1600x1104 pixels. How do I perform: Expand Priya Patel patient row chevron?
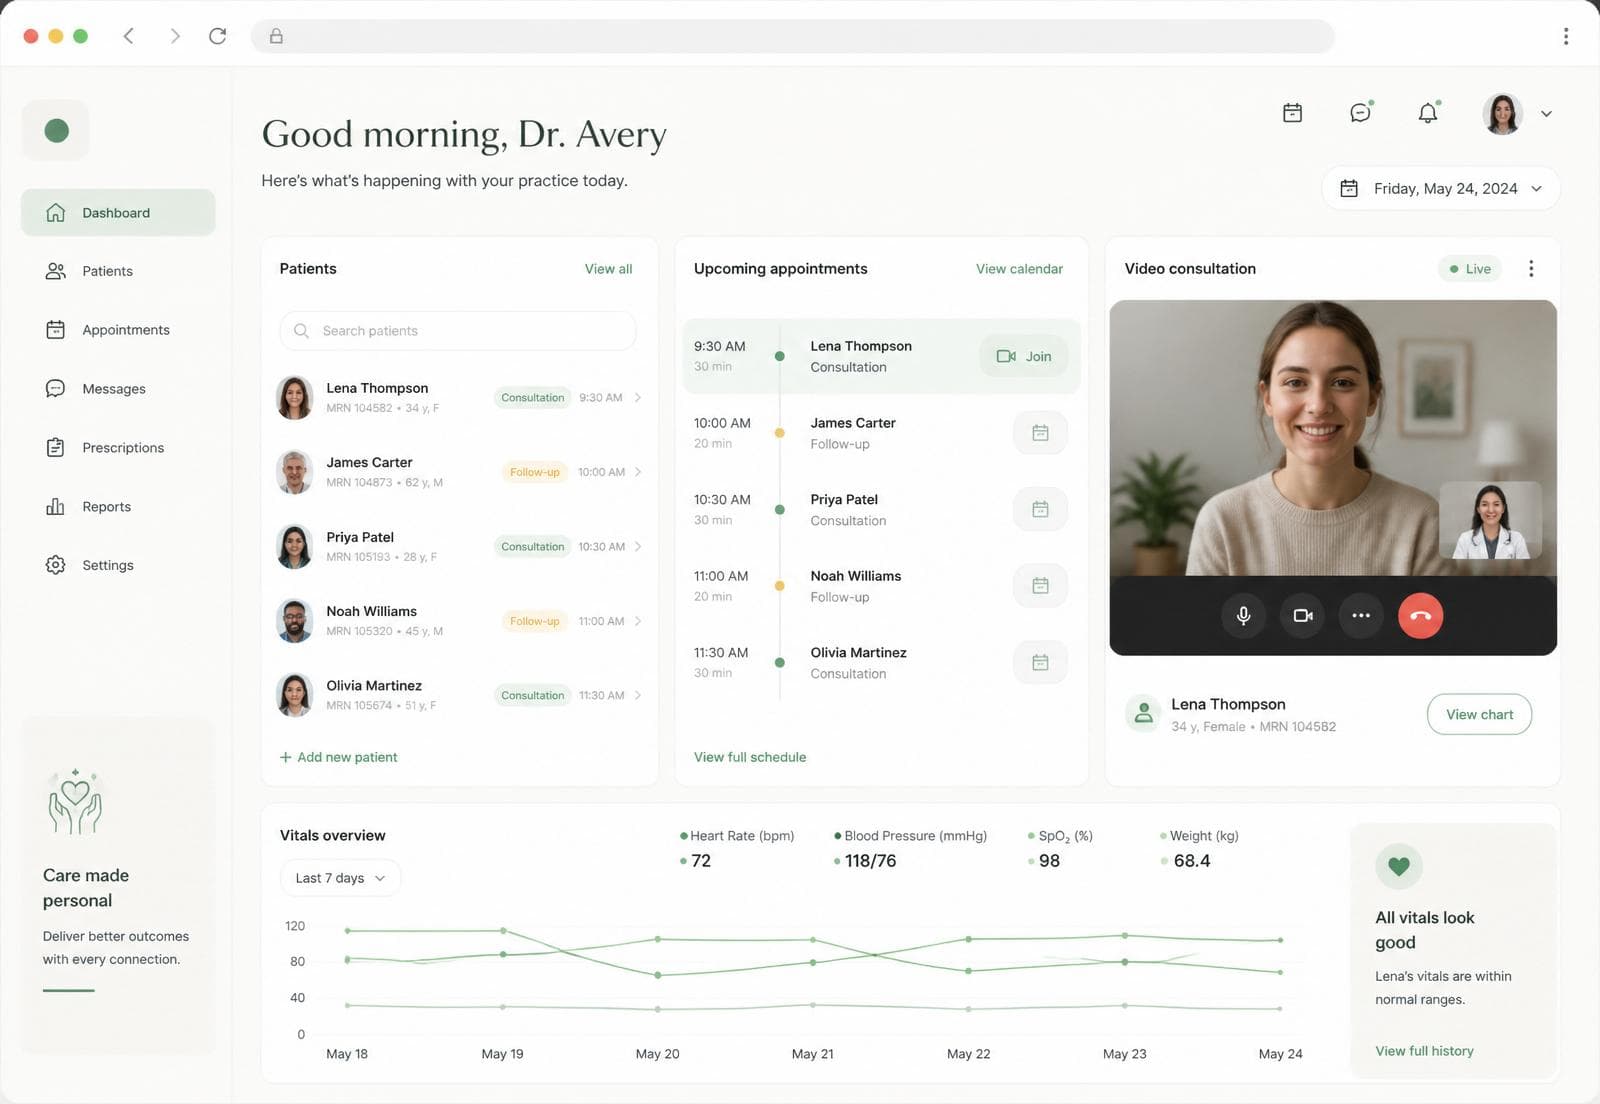point(638,547)
